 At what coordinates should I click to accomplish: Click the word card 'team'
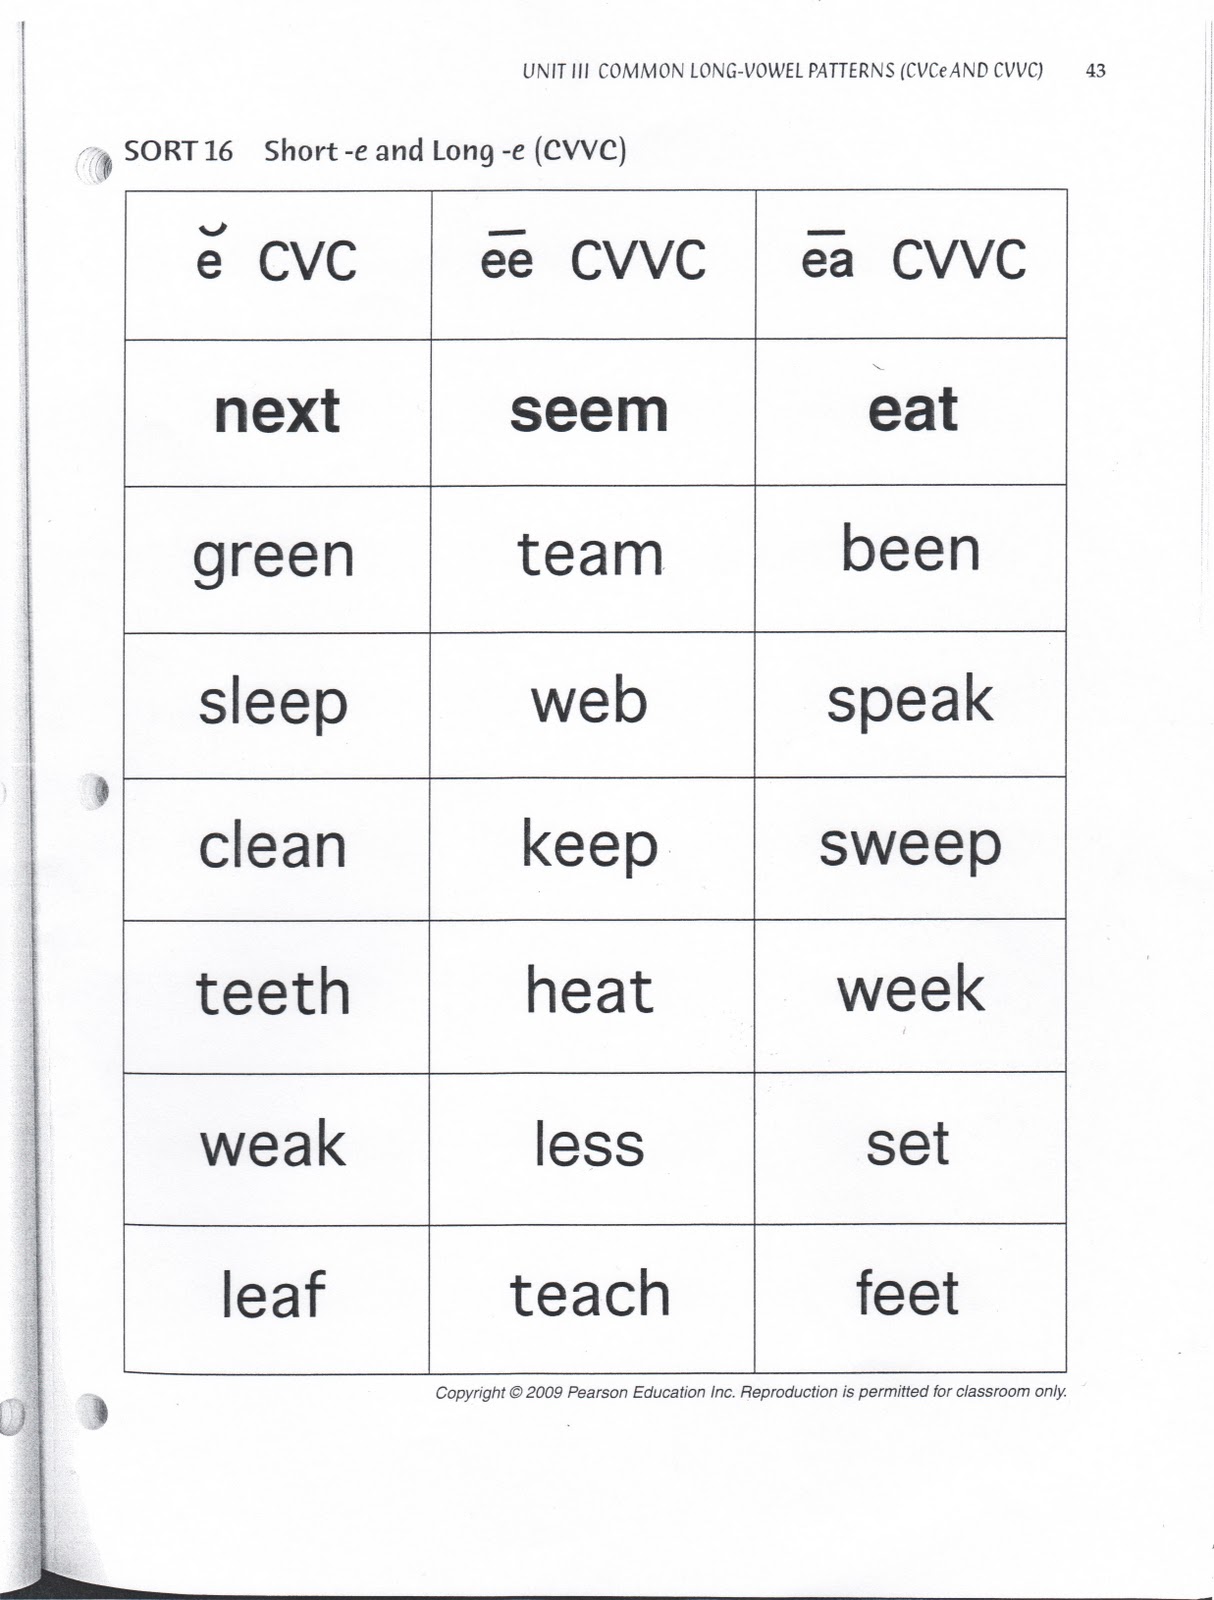tap(592, 558)
